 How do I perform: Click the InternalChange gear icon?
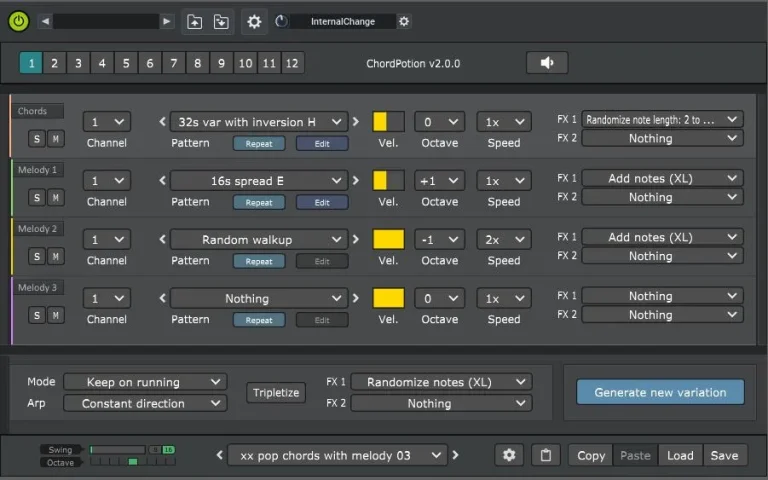coord(404,21)
